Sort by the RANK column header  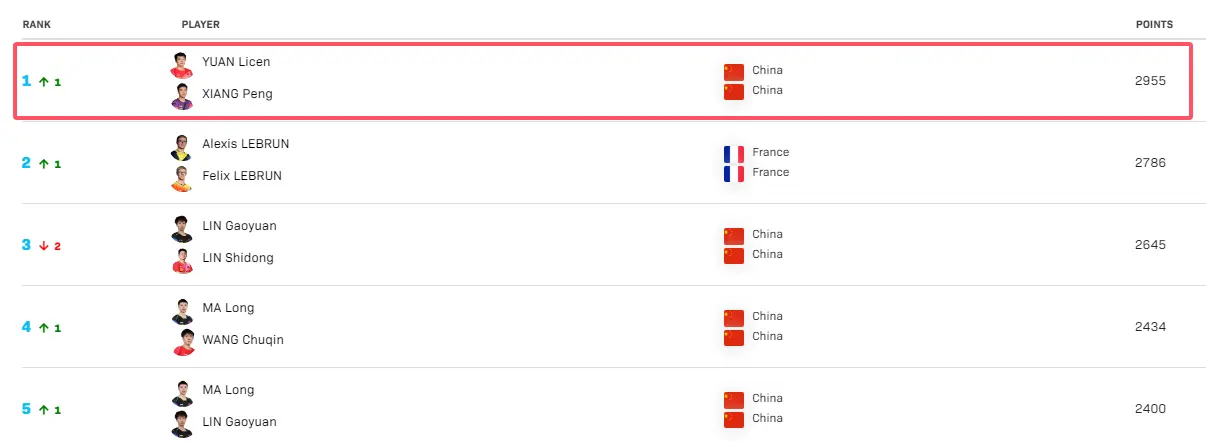point(37,24)
